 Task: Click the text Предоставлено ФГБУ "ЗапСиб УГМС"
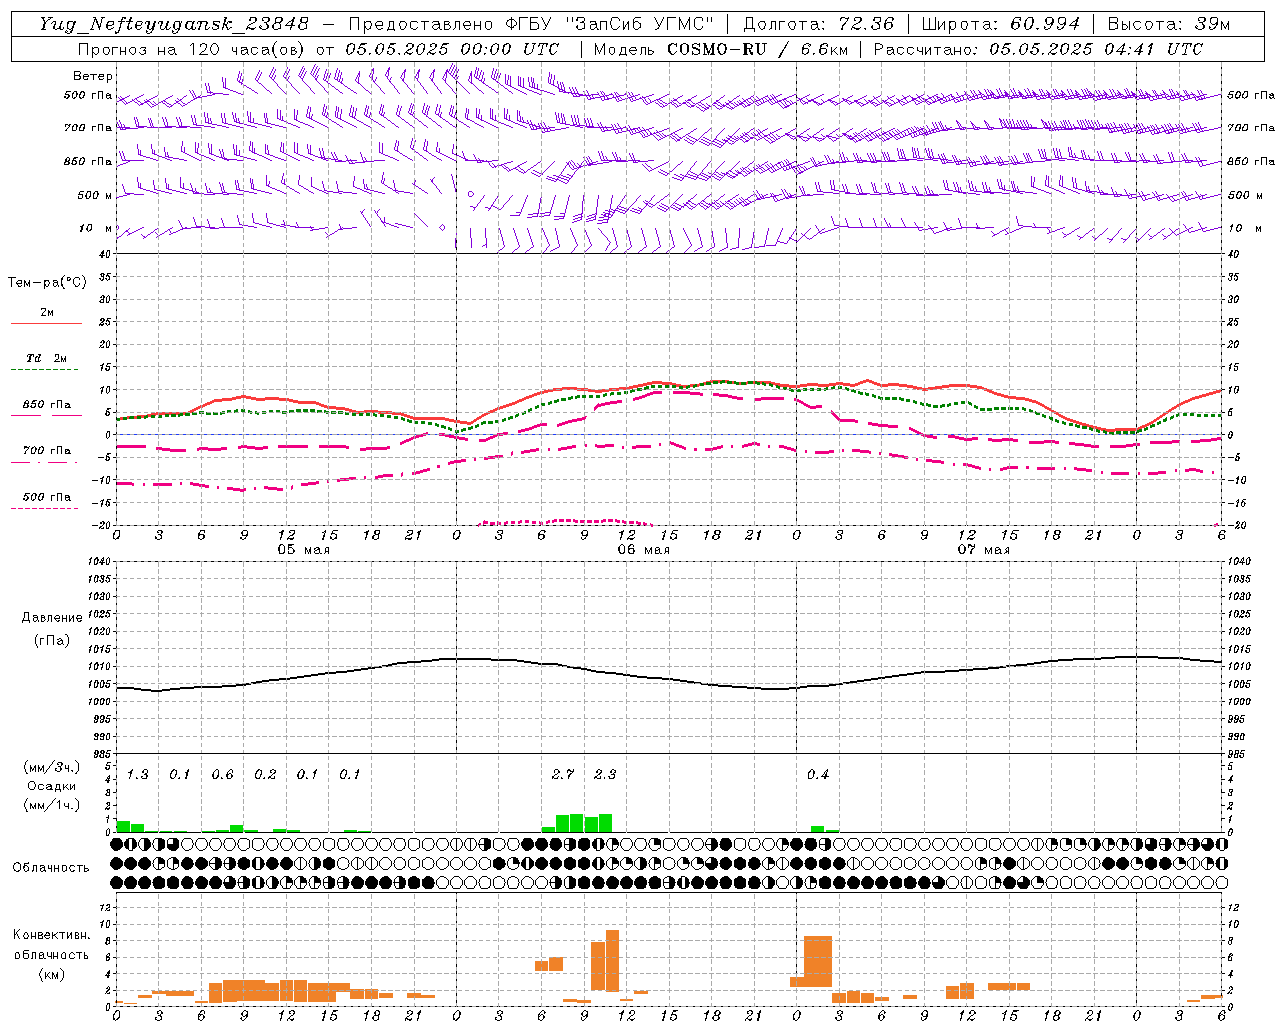tap(531, 24)
